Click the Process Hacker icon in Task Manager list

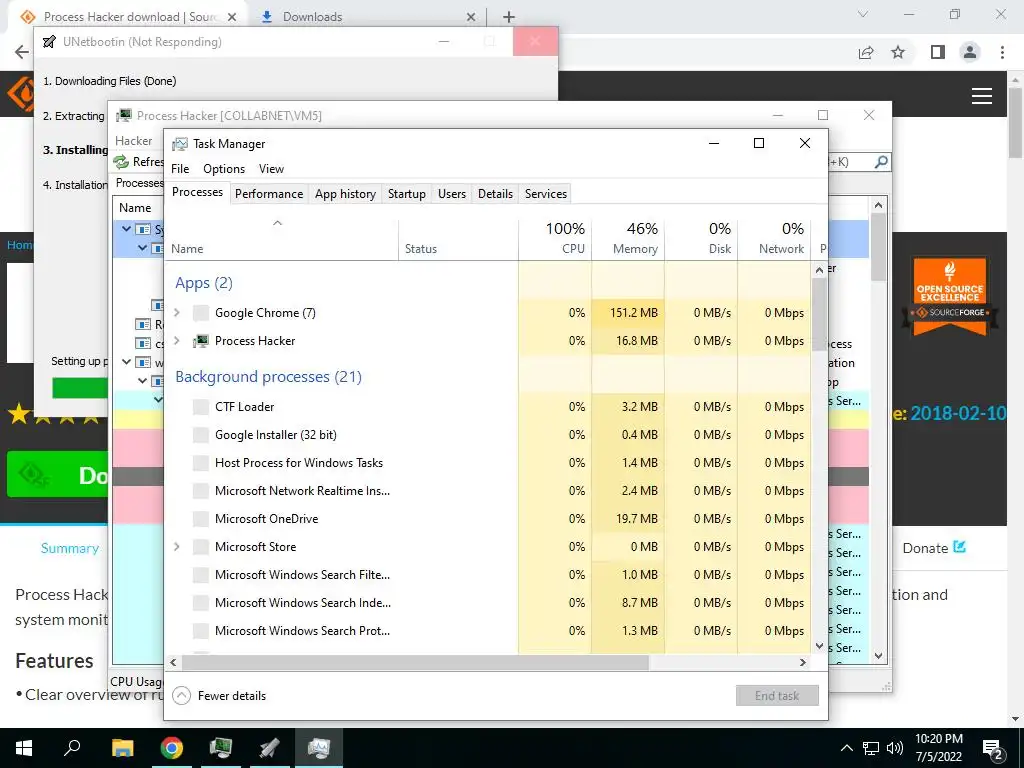tap(201, 341)
